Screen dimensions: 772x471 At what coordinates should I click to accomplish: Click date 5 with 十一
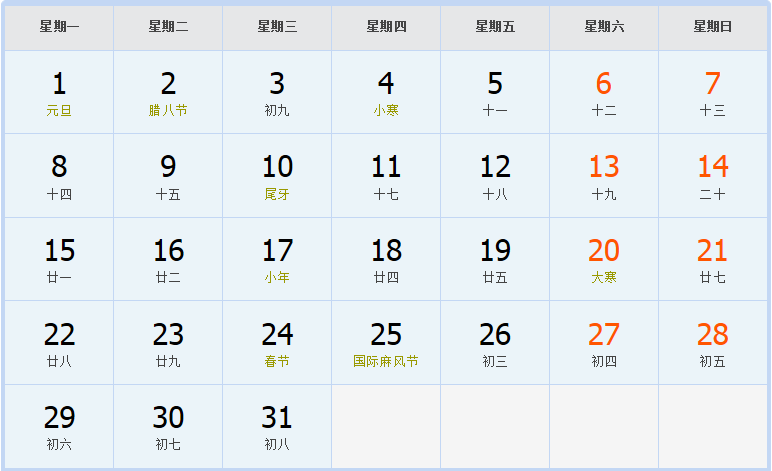(x=495, y=92)
